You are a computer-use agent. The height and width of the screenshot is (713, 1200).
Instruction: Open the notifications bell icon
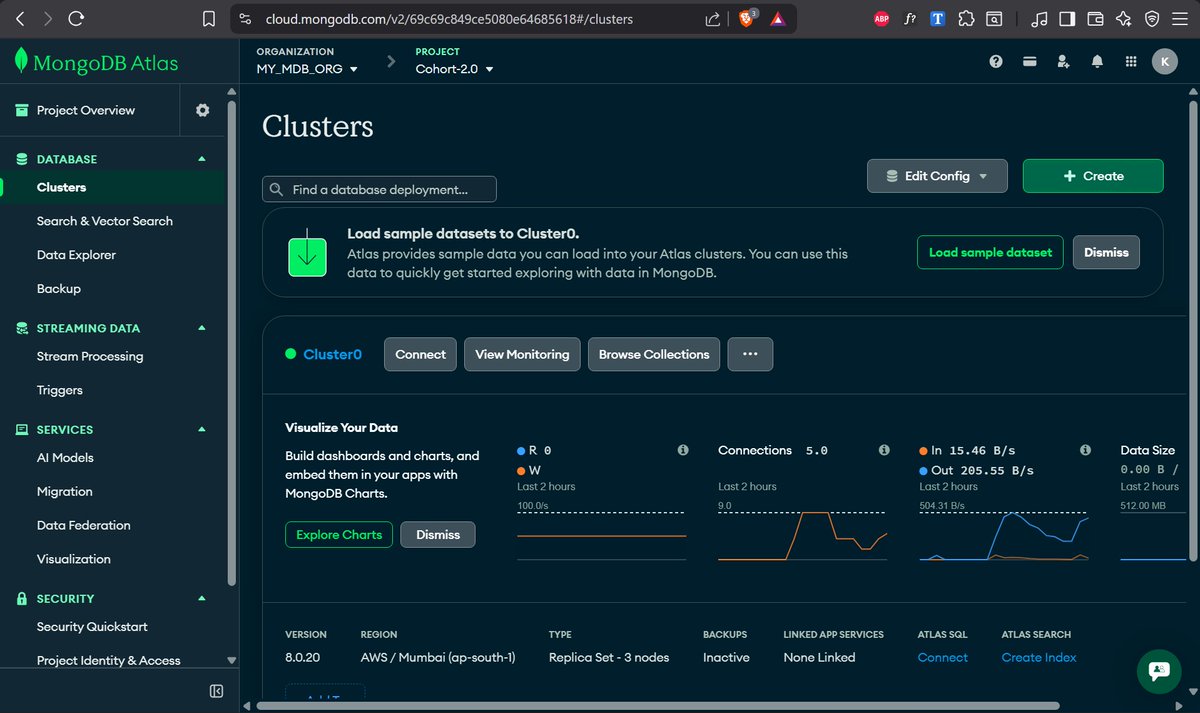click(x=1097, y=61)
